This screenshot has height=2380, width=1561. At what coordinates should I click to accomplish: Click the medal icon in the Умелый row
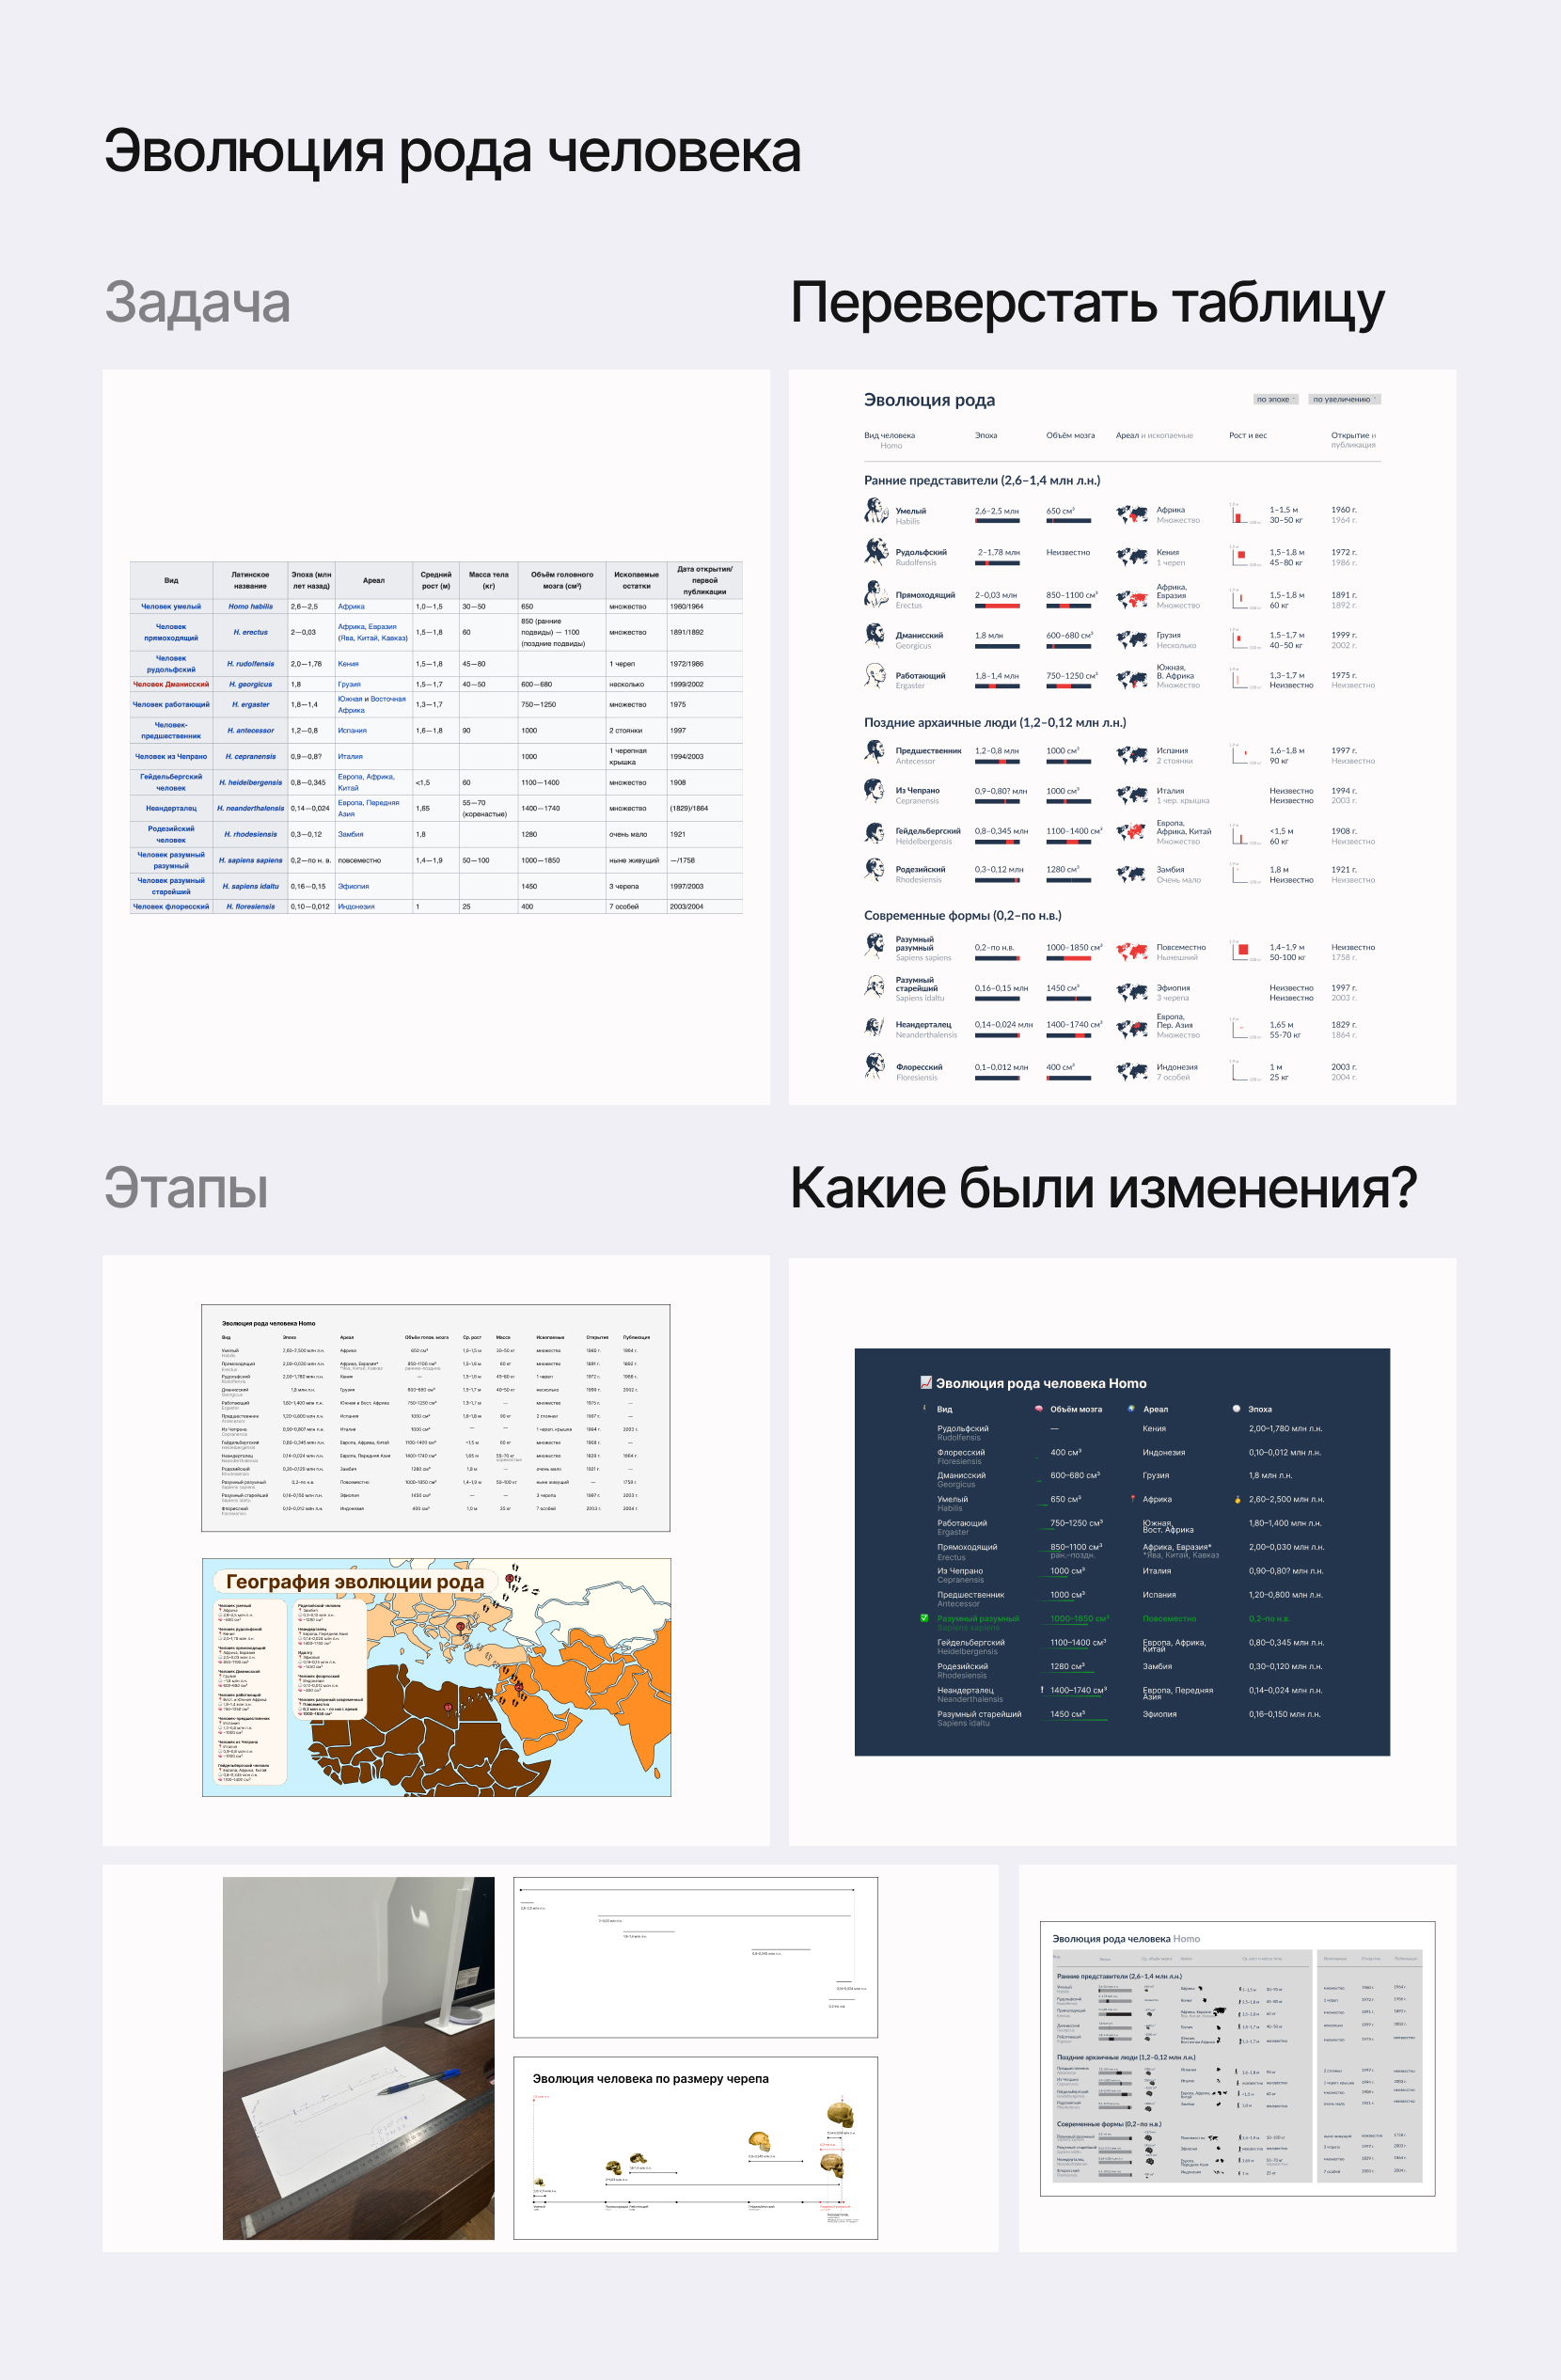(x=1238, y=1500)
